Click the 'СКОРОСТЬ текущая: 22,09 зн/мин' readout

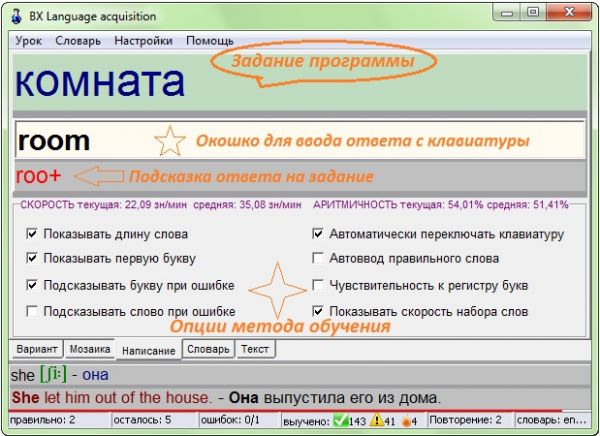tap(103, 205)
